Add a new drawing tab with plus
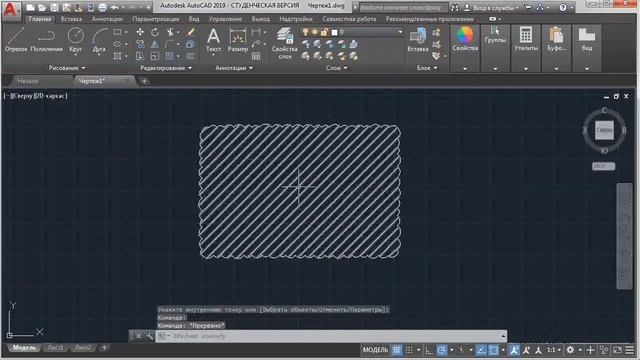The height and width of the screenshot is (360, 640). (x=144, y=81)
